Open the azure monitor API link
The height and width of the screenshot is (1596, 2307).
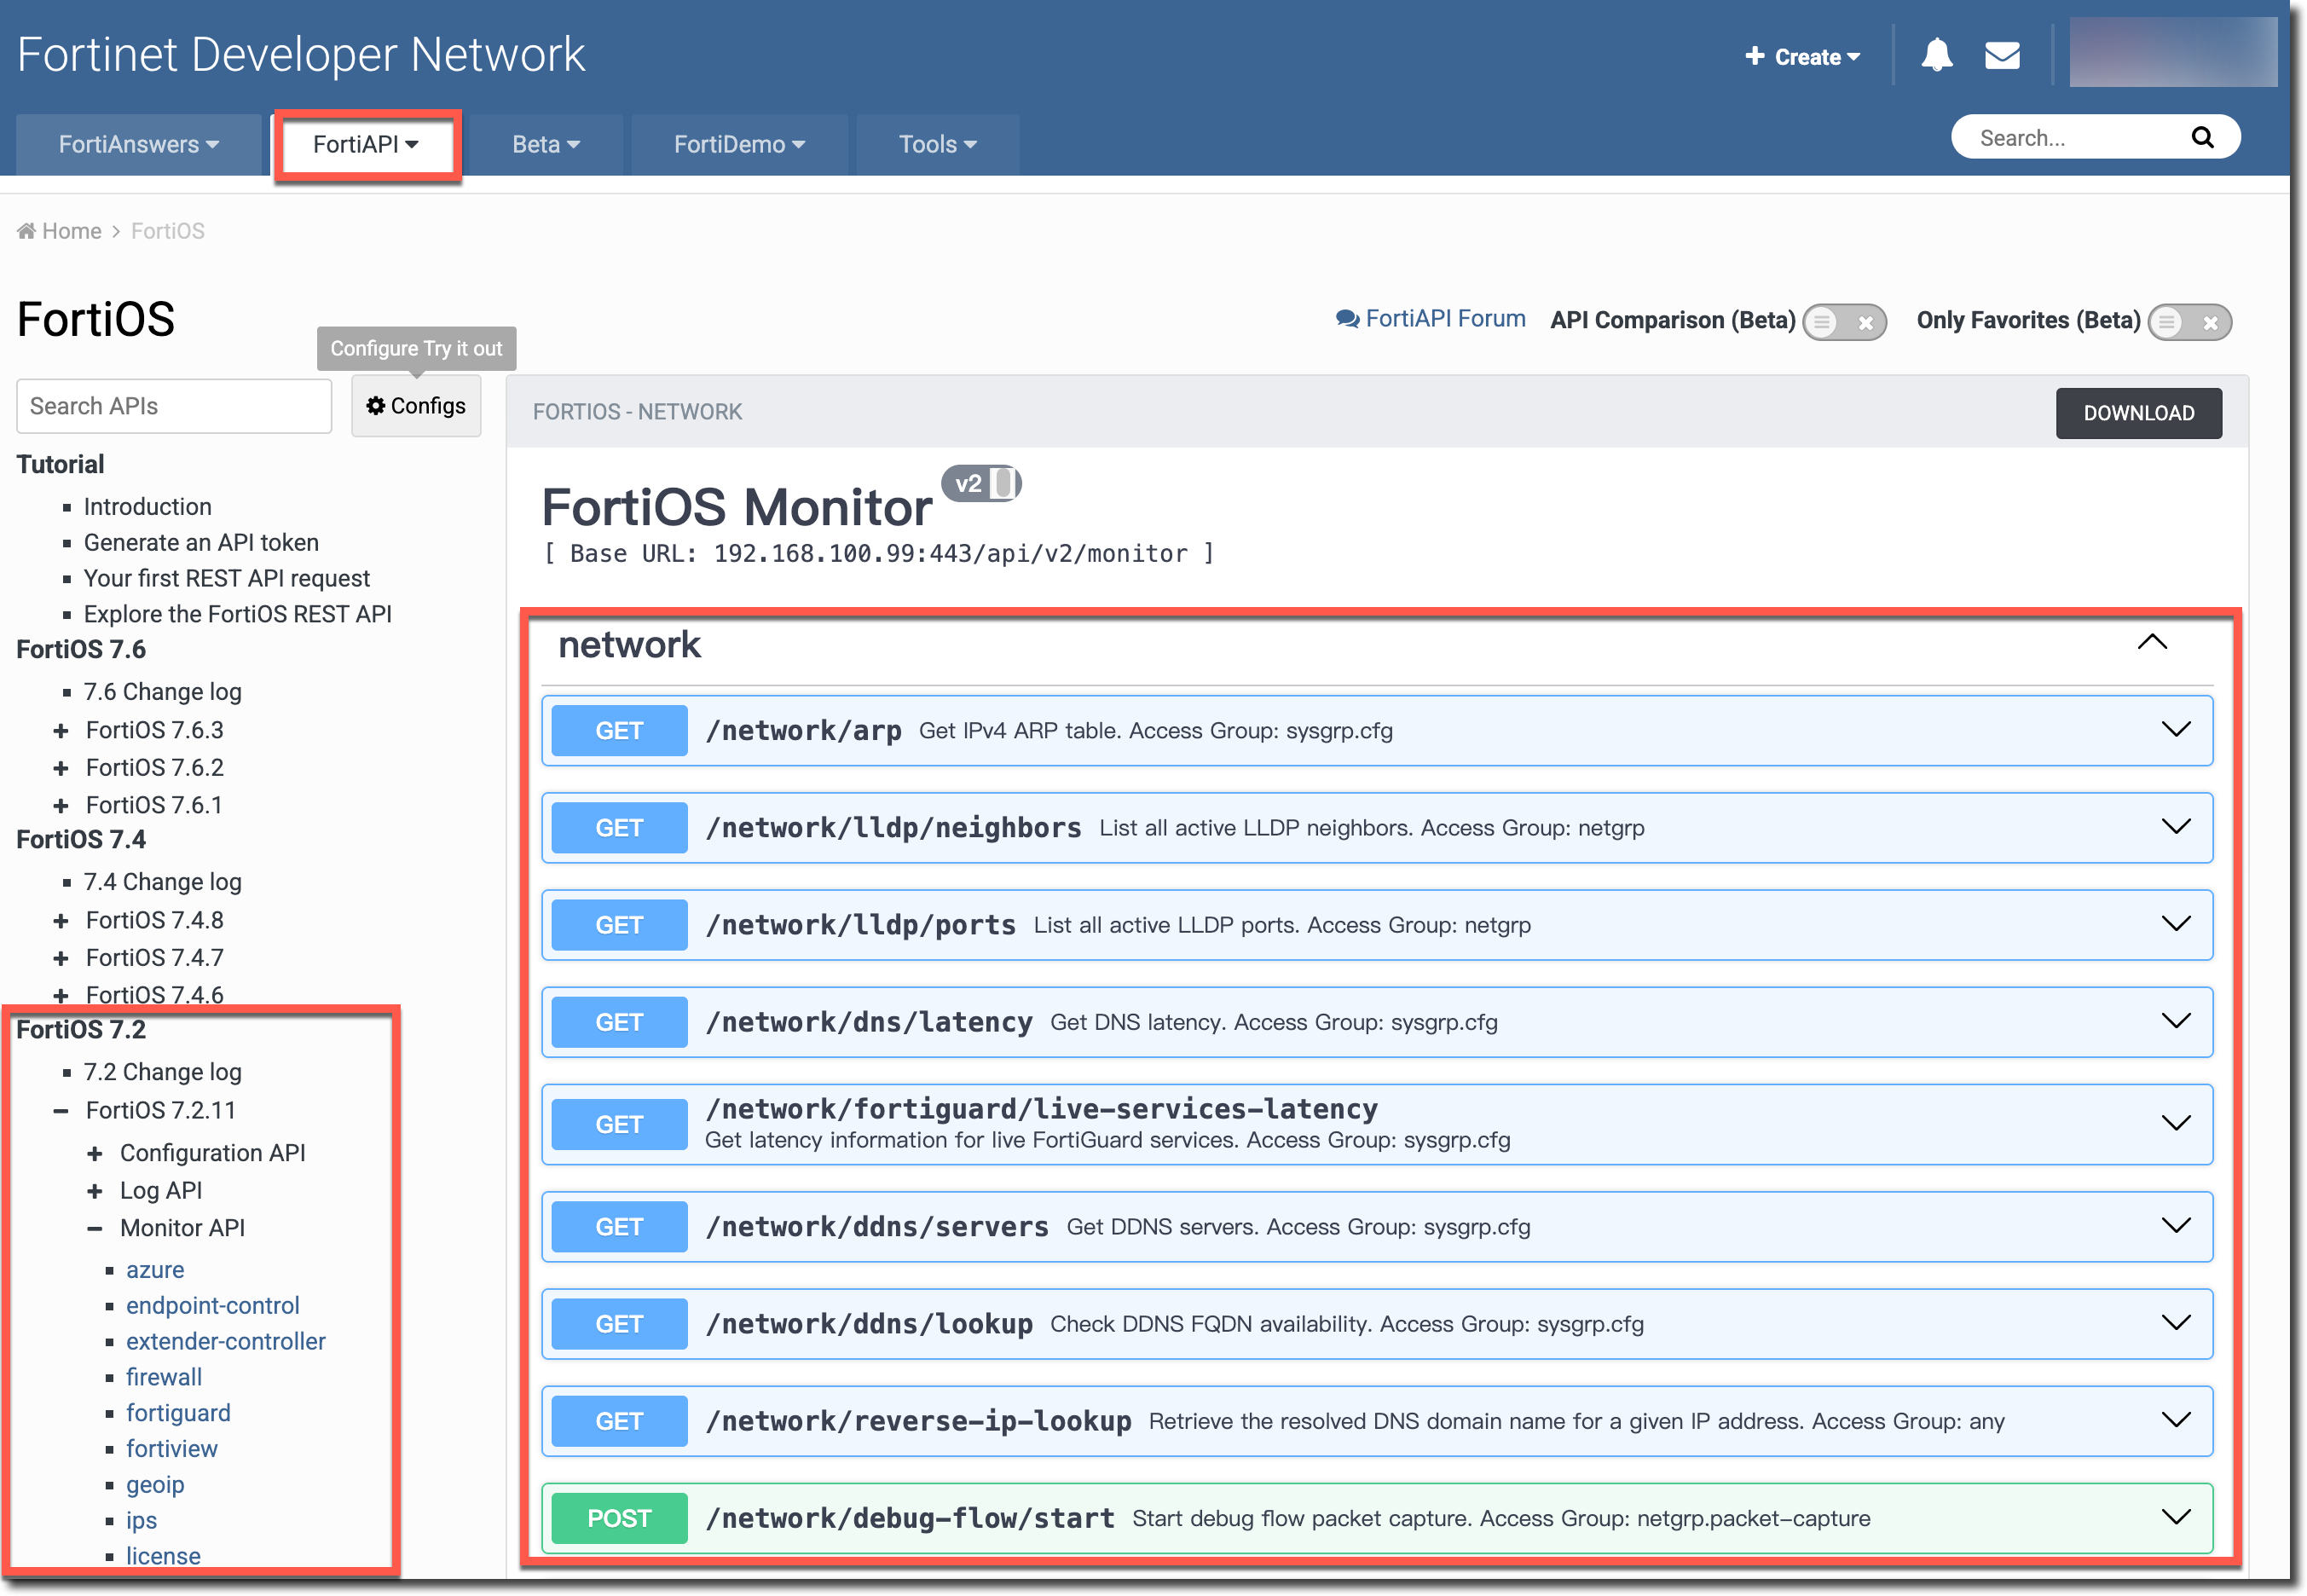click(x=155, y=1270)
